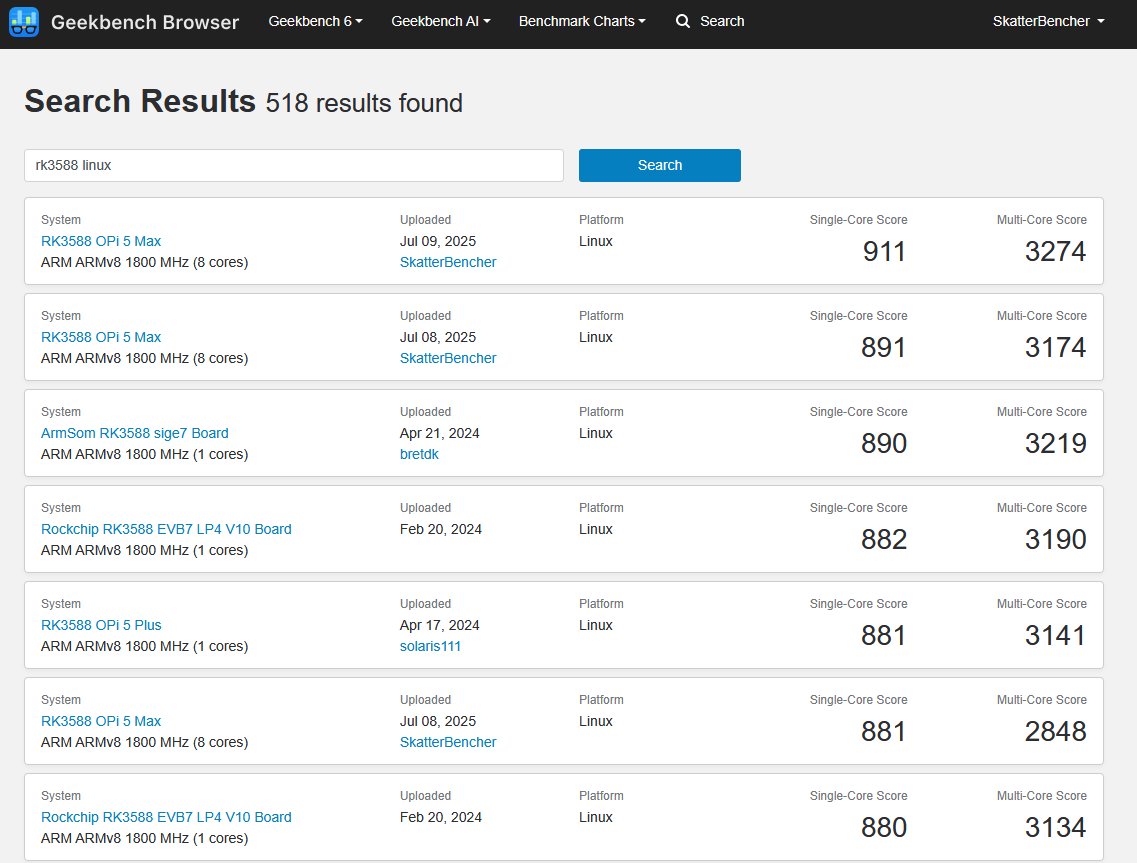Open SkatterBencher profile on the 2848 multi-core result
Image resolution: width=1137 pixels, height=863 pixels.
point(447,742)
